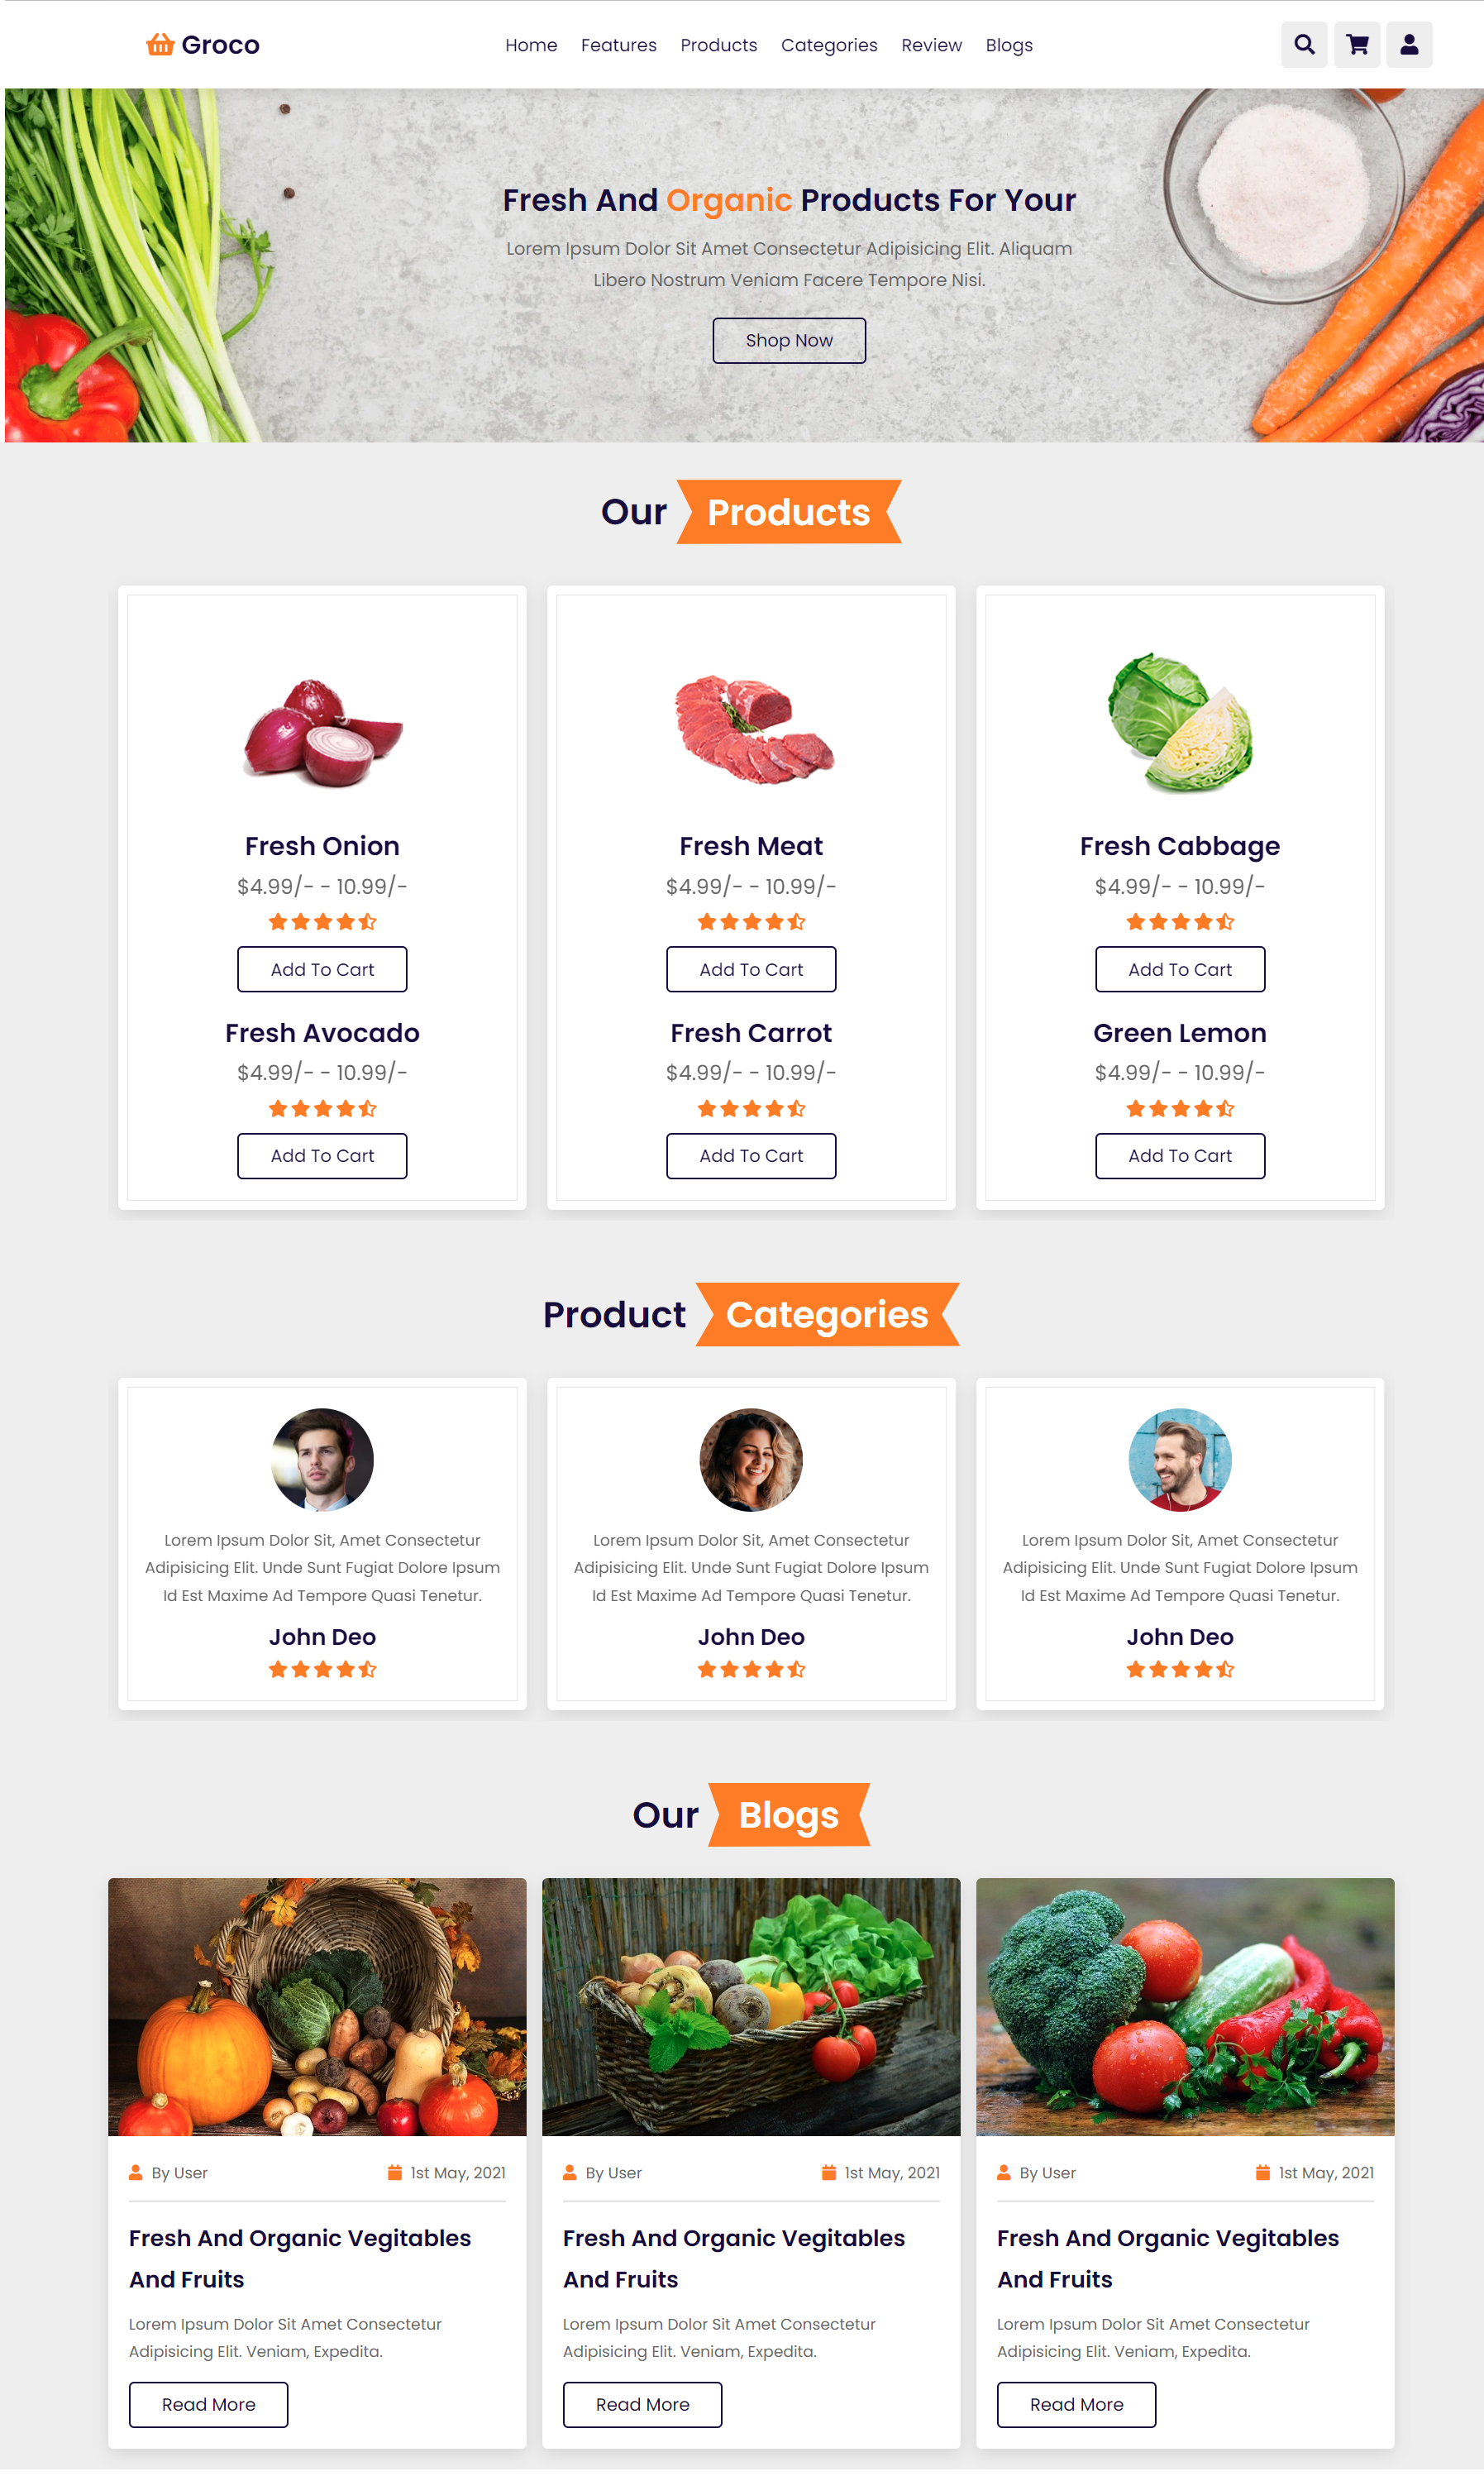This screenshot has width=1484, height=2481.
Task: Click Read More on the second blog
Action: [642, 2405]
